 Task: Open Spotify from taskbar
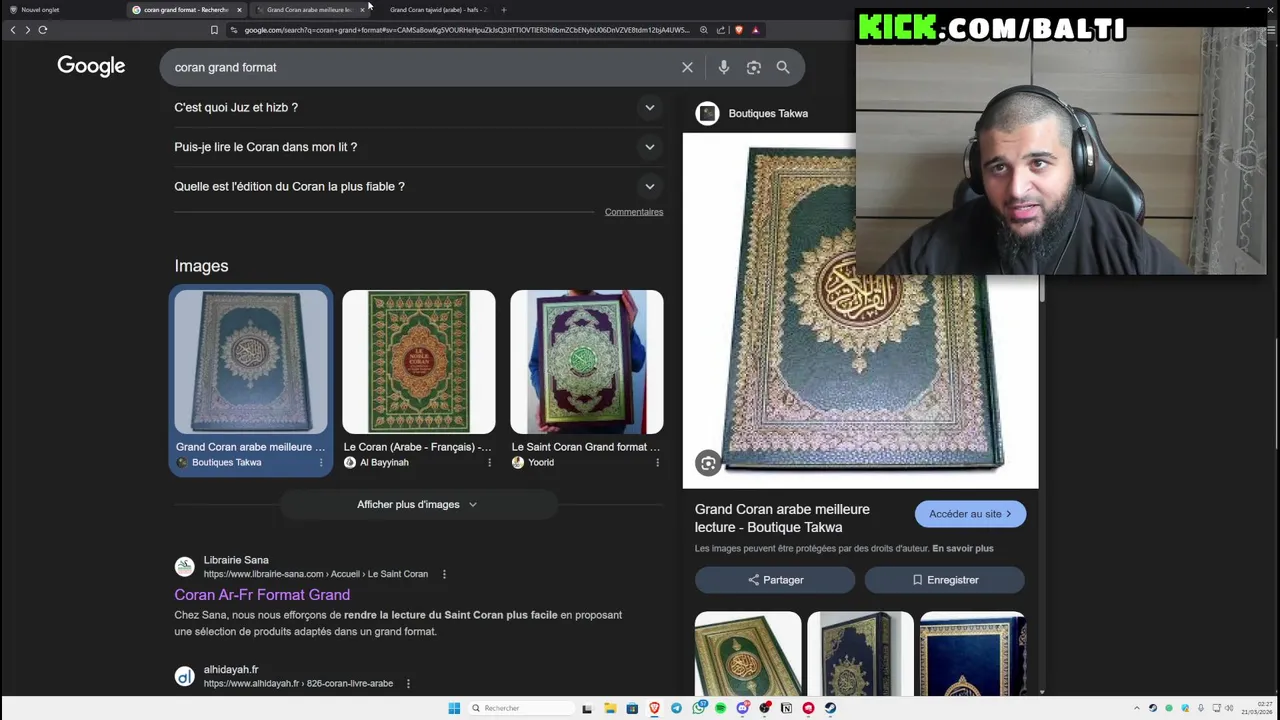[x=720, y=708]
